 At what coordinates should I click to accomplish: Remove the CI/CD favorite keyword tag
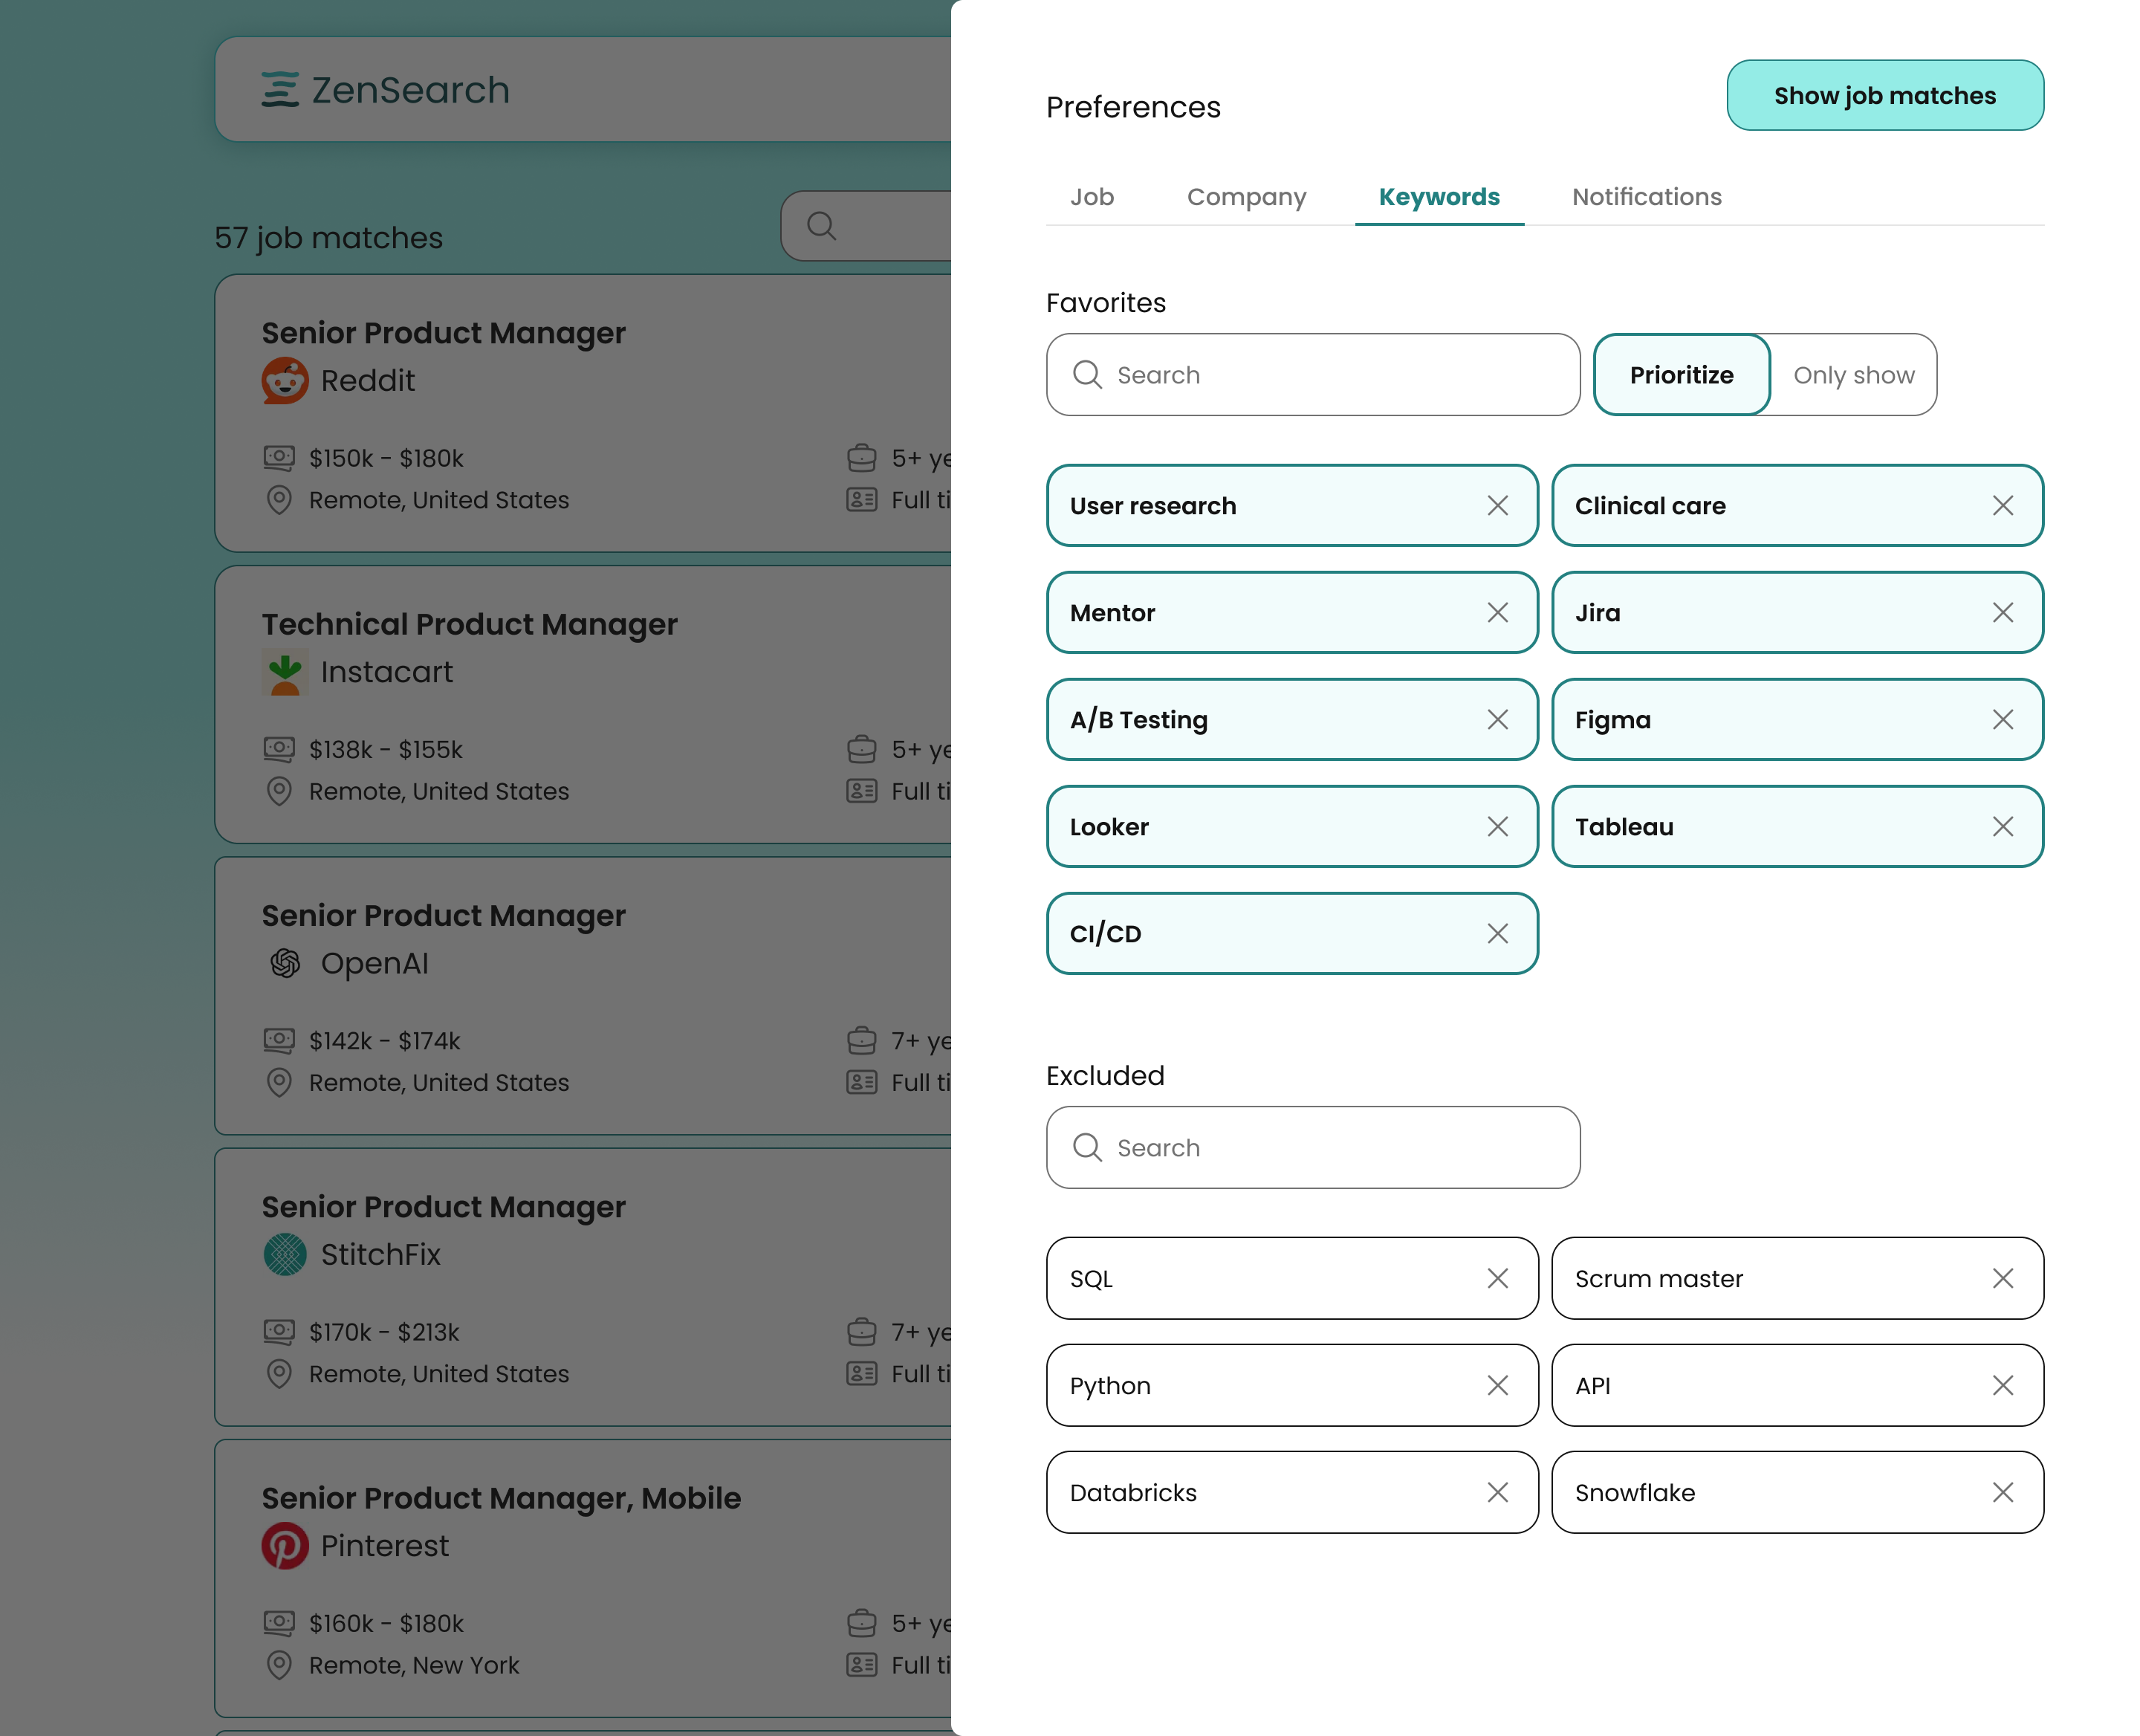1497,933
